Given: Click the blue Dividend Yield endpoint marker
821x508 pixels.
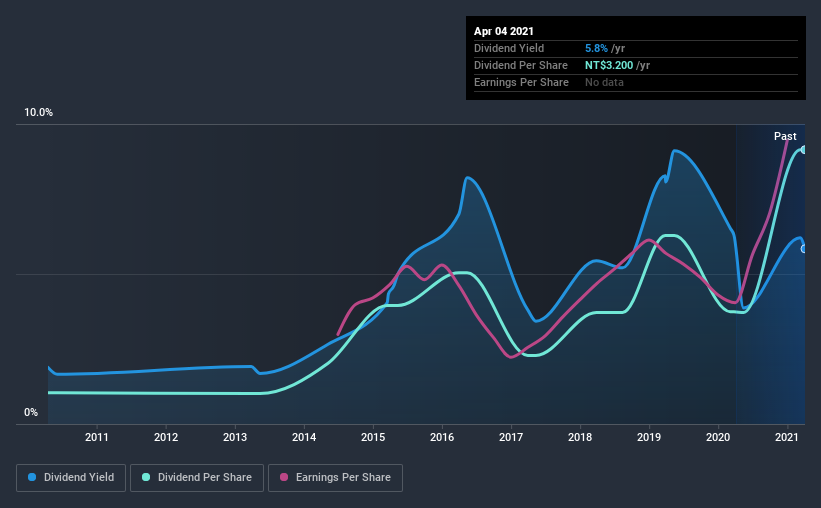Looking at the screenshot, I should [x=803, y=249].
